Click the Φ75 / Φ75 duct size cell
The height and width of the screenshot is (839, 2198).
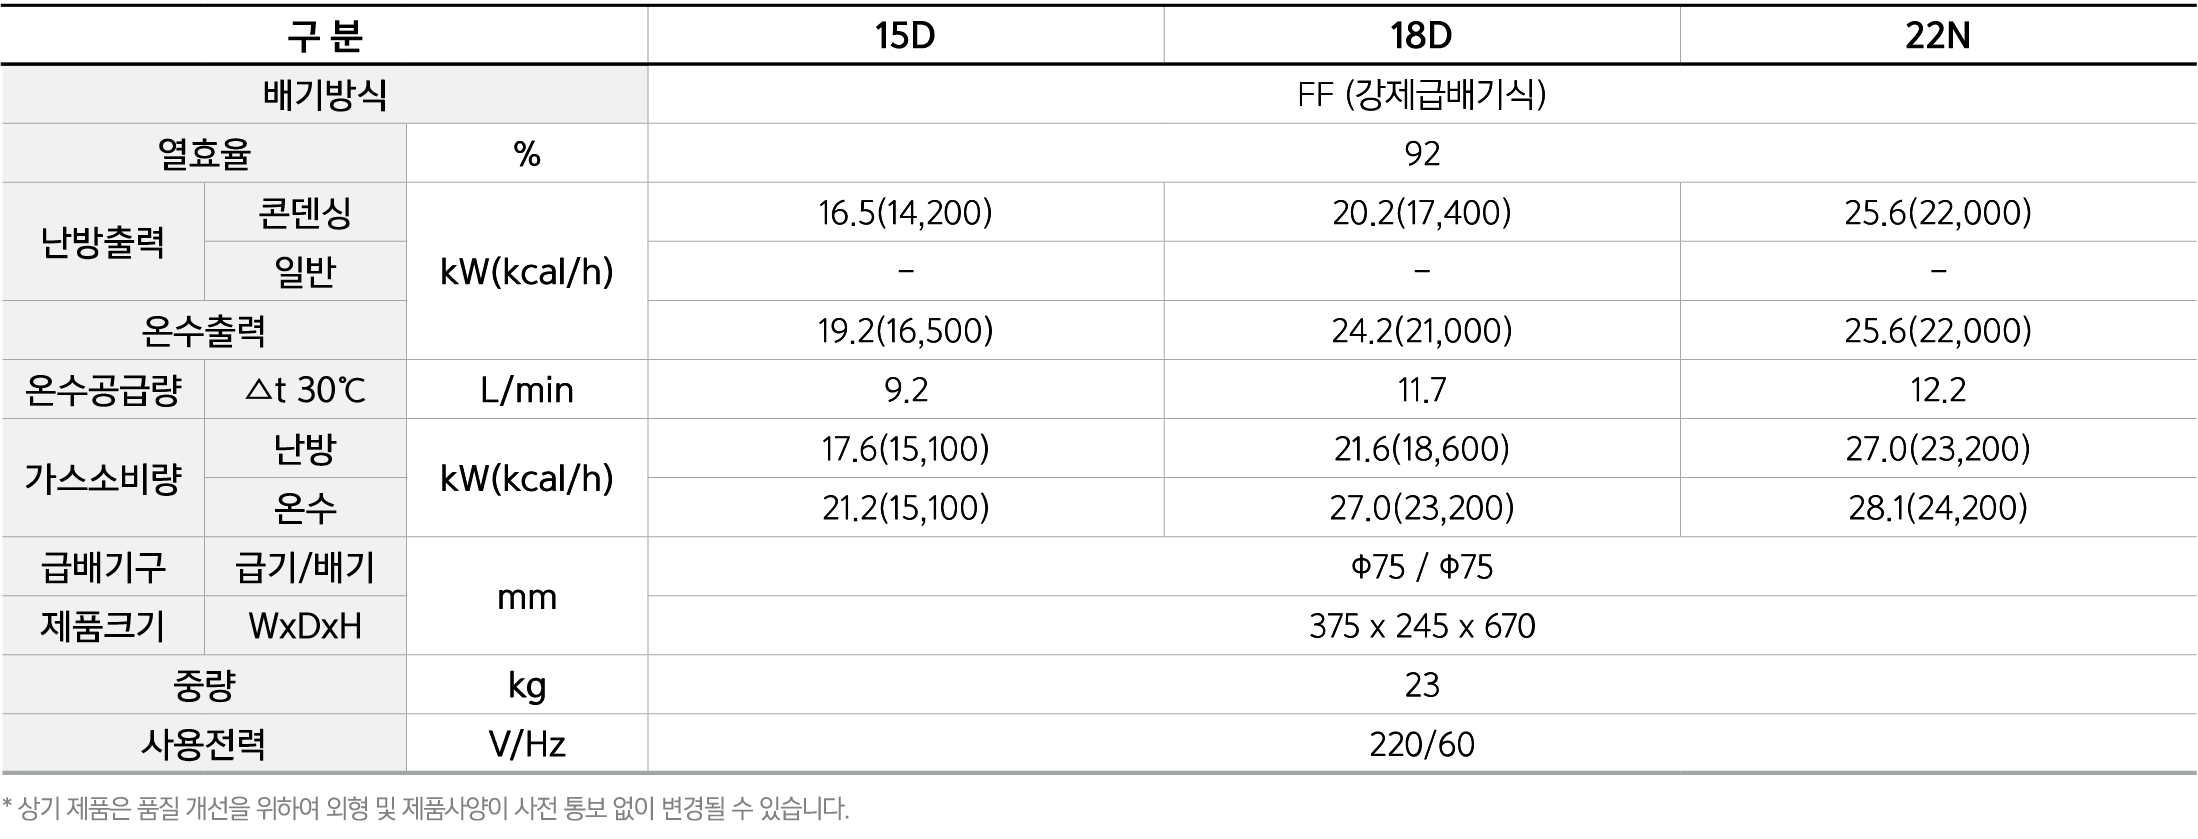[1421, 567]
